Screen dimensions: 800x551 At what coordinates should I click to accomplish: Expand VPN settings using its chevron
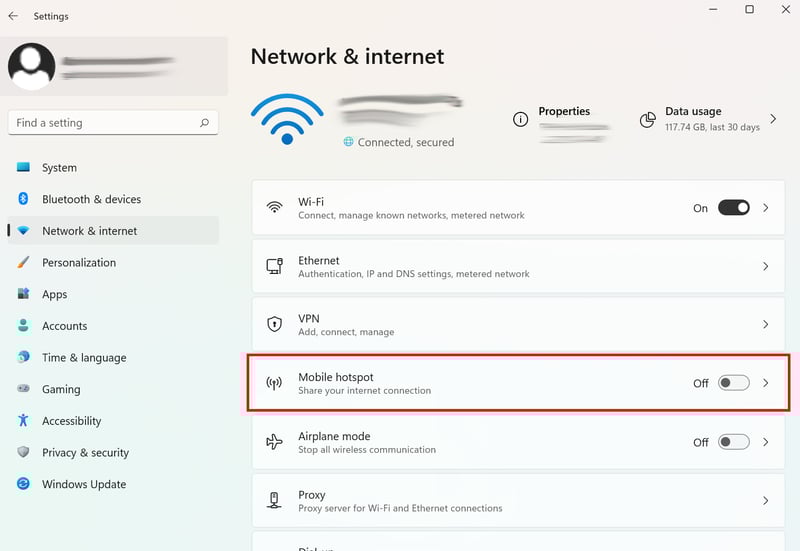pyautogui.click(x=765, y=324)
